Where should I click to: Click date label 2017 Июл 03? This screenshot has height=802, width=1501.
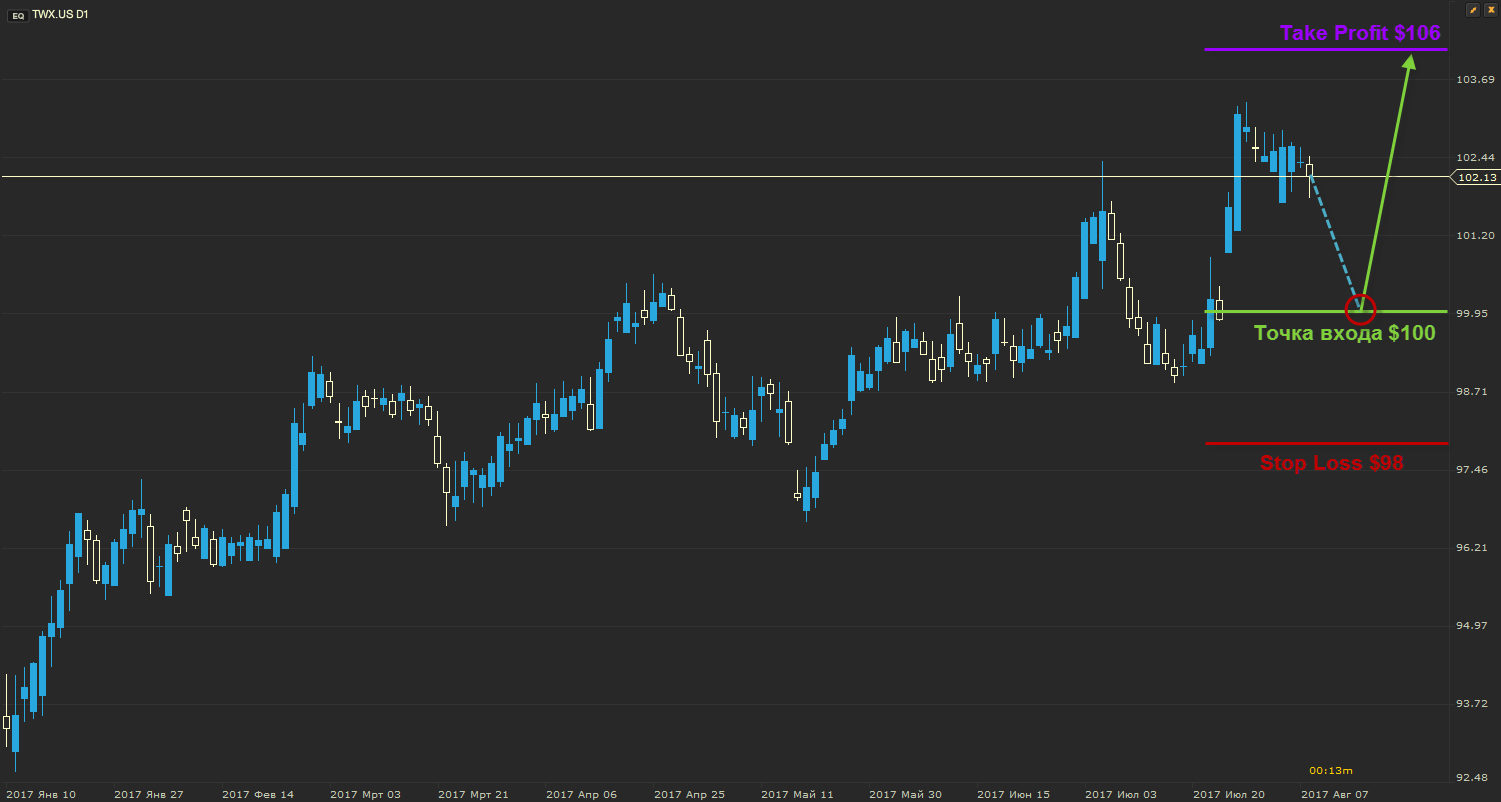pos(1121,794)
